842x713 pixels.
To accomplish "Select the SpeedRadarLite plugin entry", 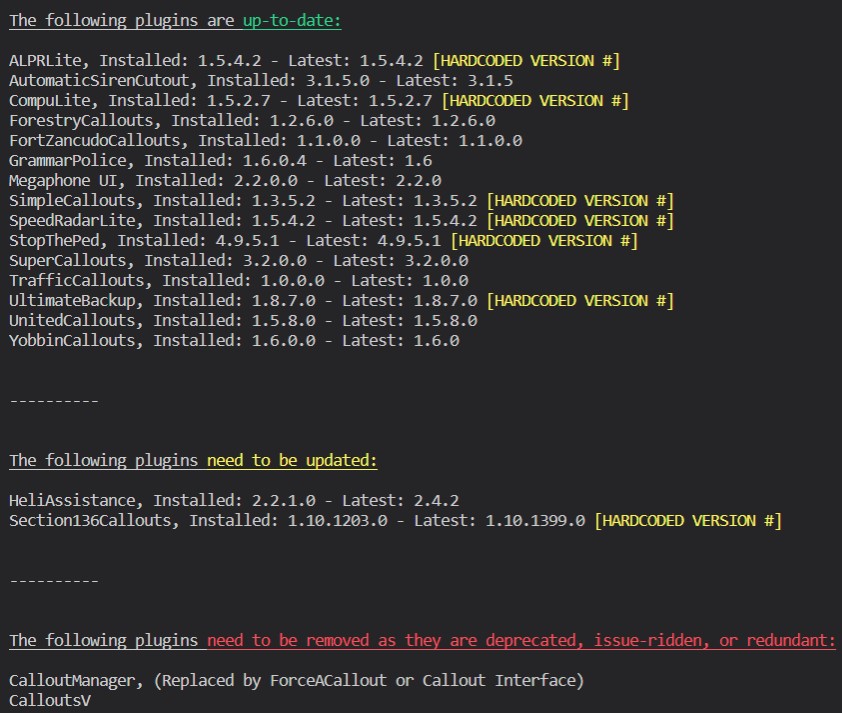I will (x=341, y=221).
